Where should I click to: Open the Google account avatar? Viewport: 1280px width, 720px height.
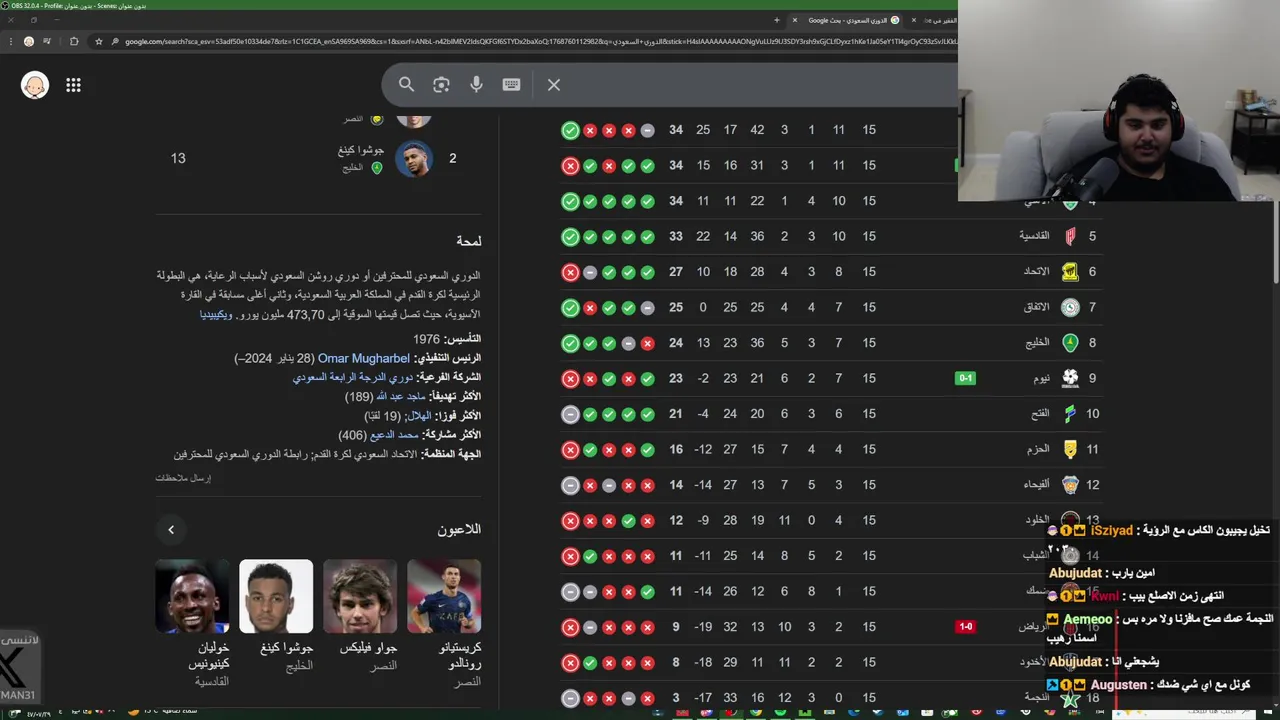click(35, 85)
